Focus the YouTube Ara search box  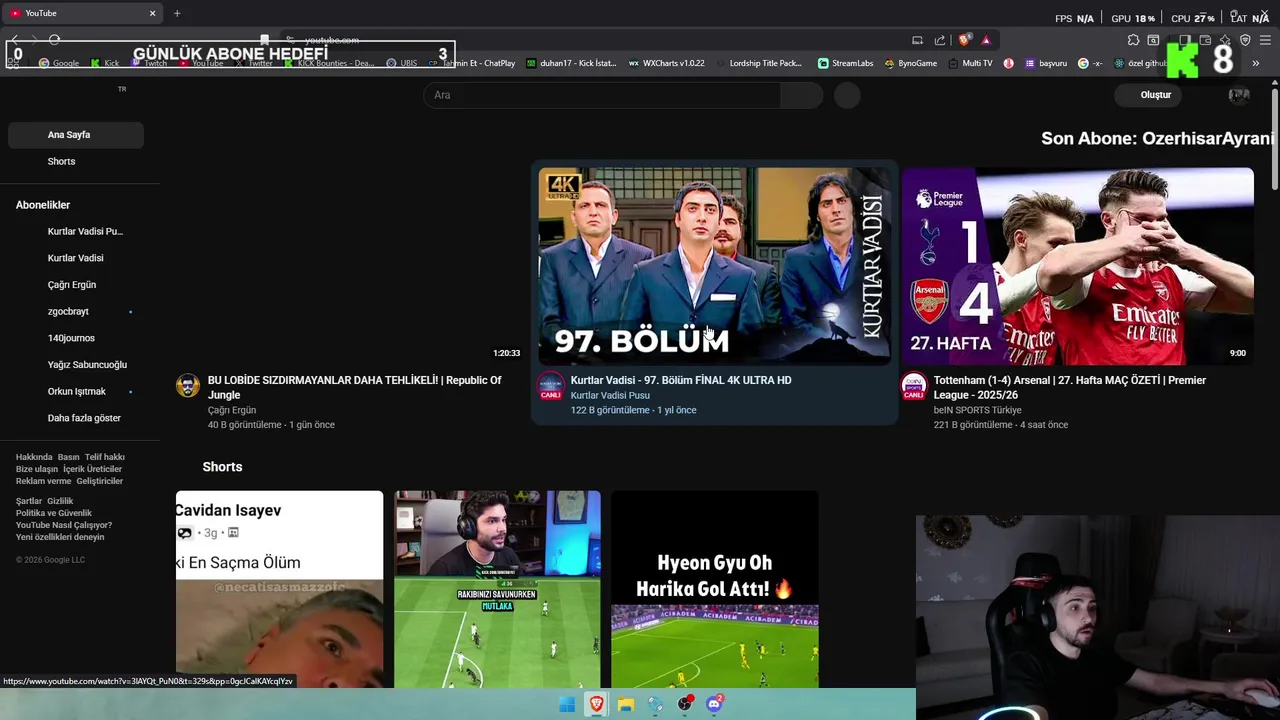click(602, 95)
